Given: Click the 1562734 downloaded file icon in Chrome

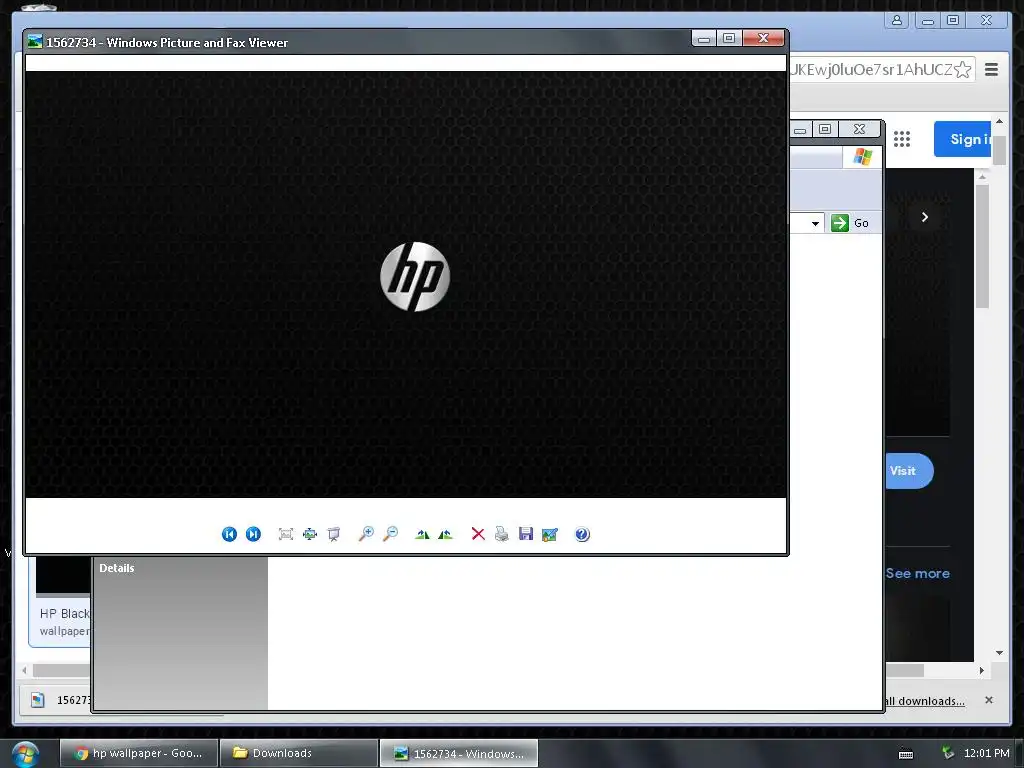Looking at the screenshot, I should pos(38,700).
